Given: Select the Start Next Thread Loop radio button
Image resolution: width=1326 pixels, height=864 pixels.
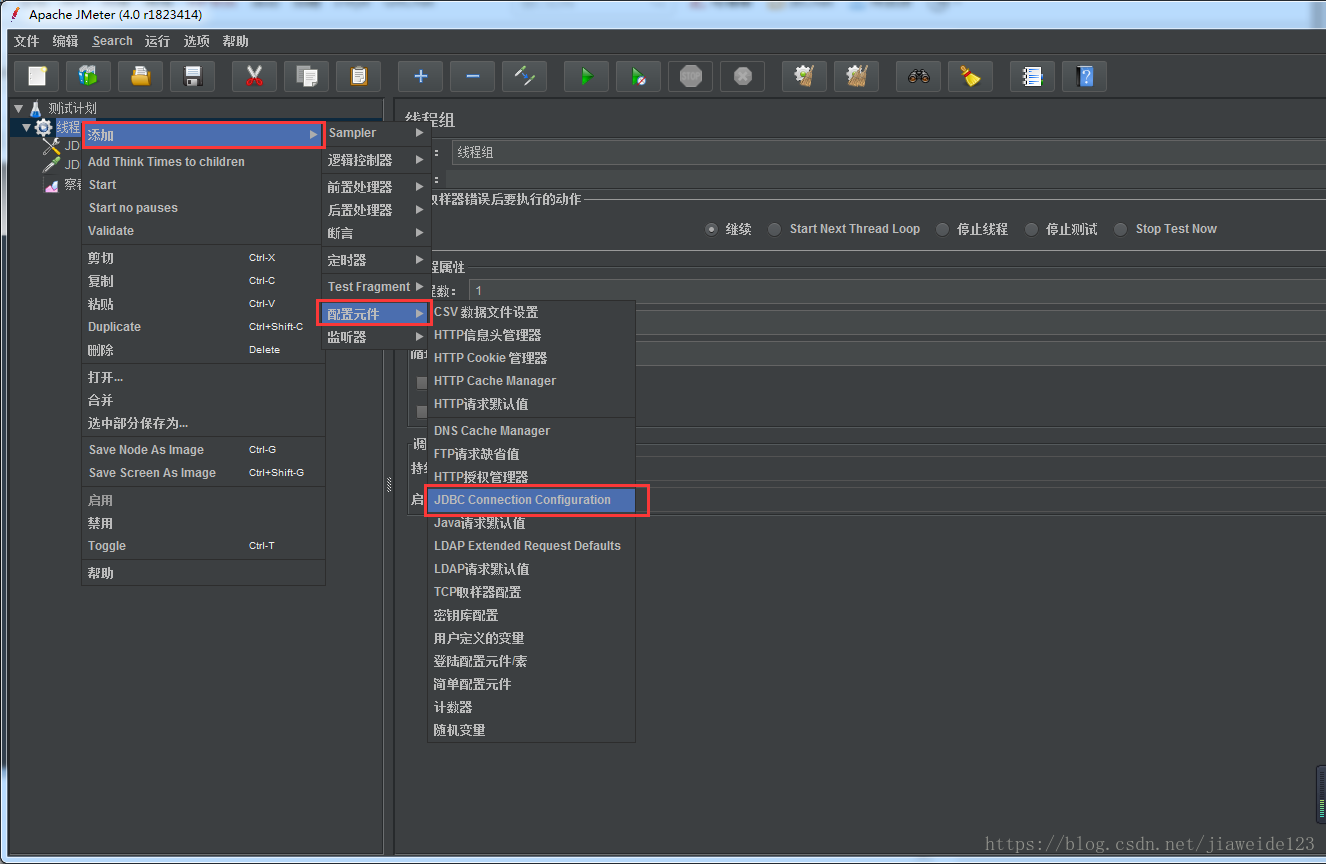Looking at the screenshot, I should click(x=775, y=229).
